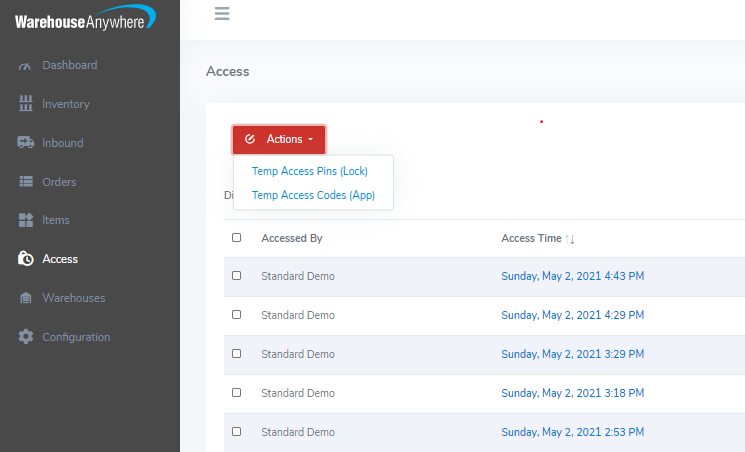
Task: Click the Items boxes icon
Action: coord(26,220)
